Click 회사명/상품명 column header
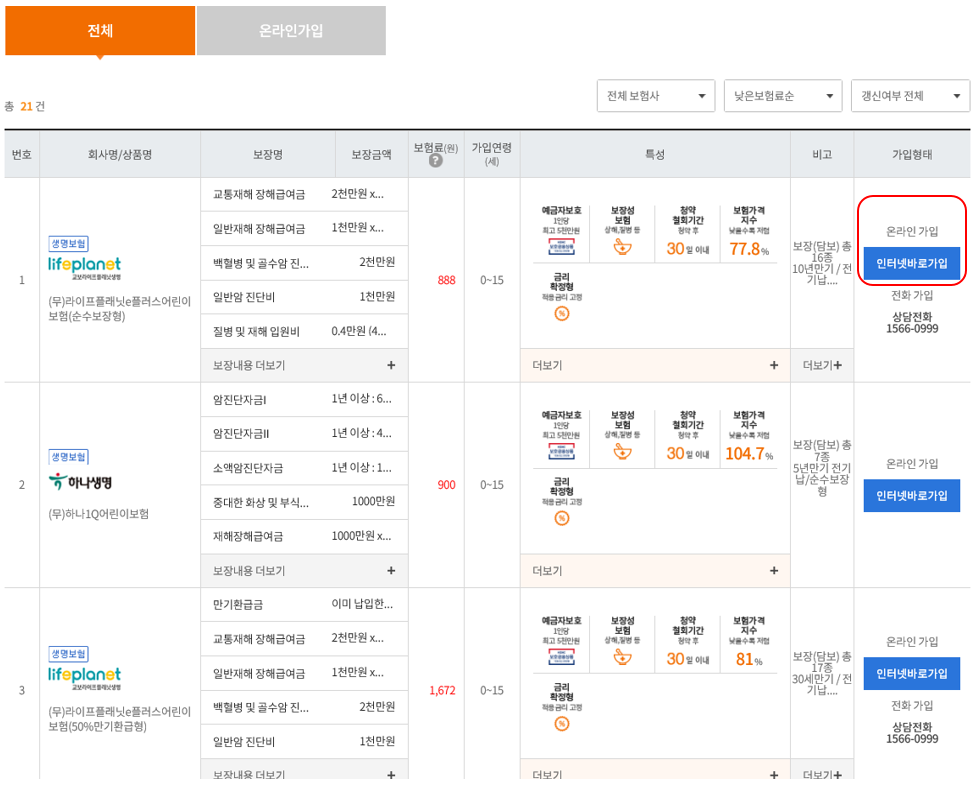This screenshot has width=977, height=792. coord(120,155)
